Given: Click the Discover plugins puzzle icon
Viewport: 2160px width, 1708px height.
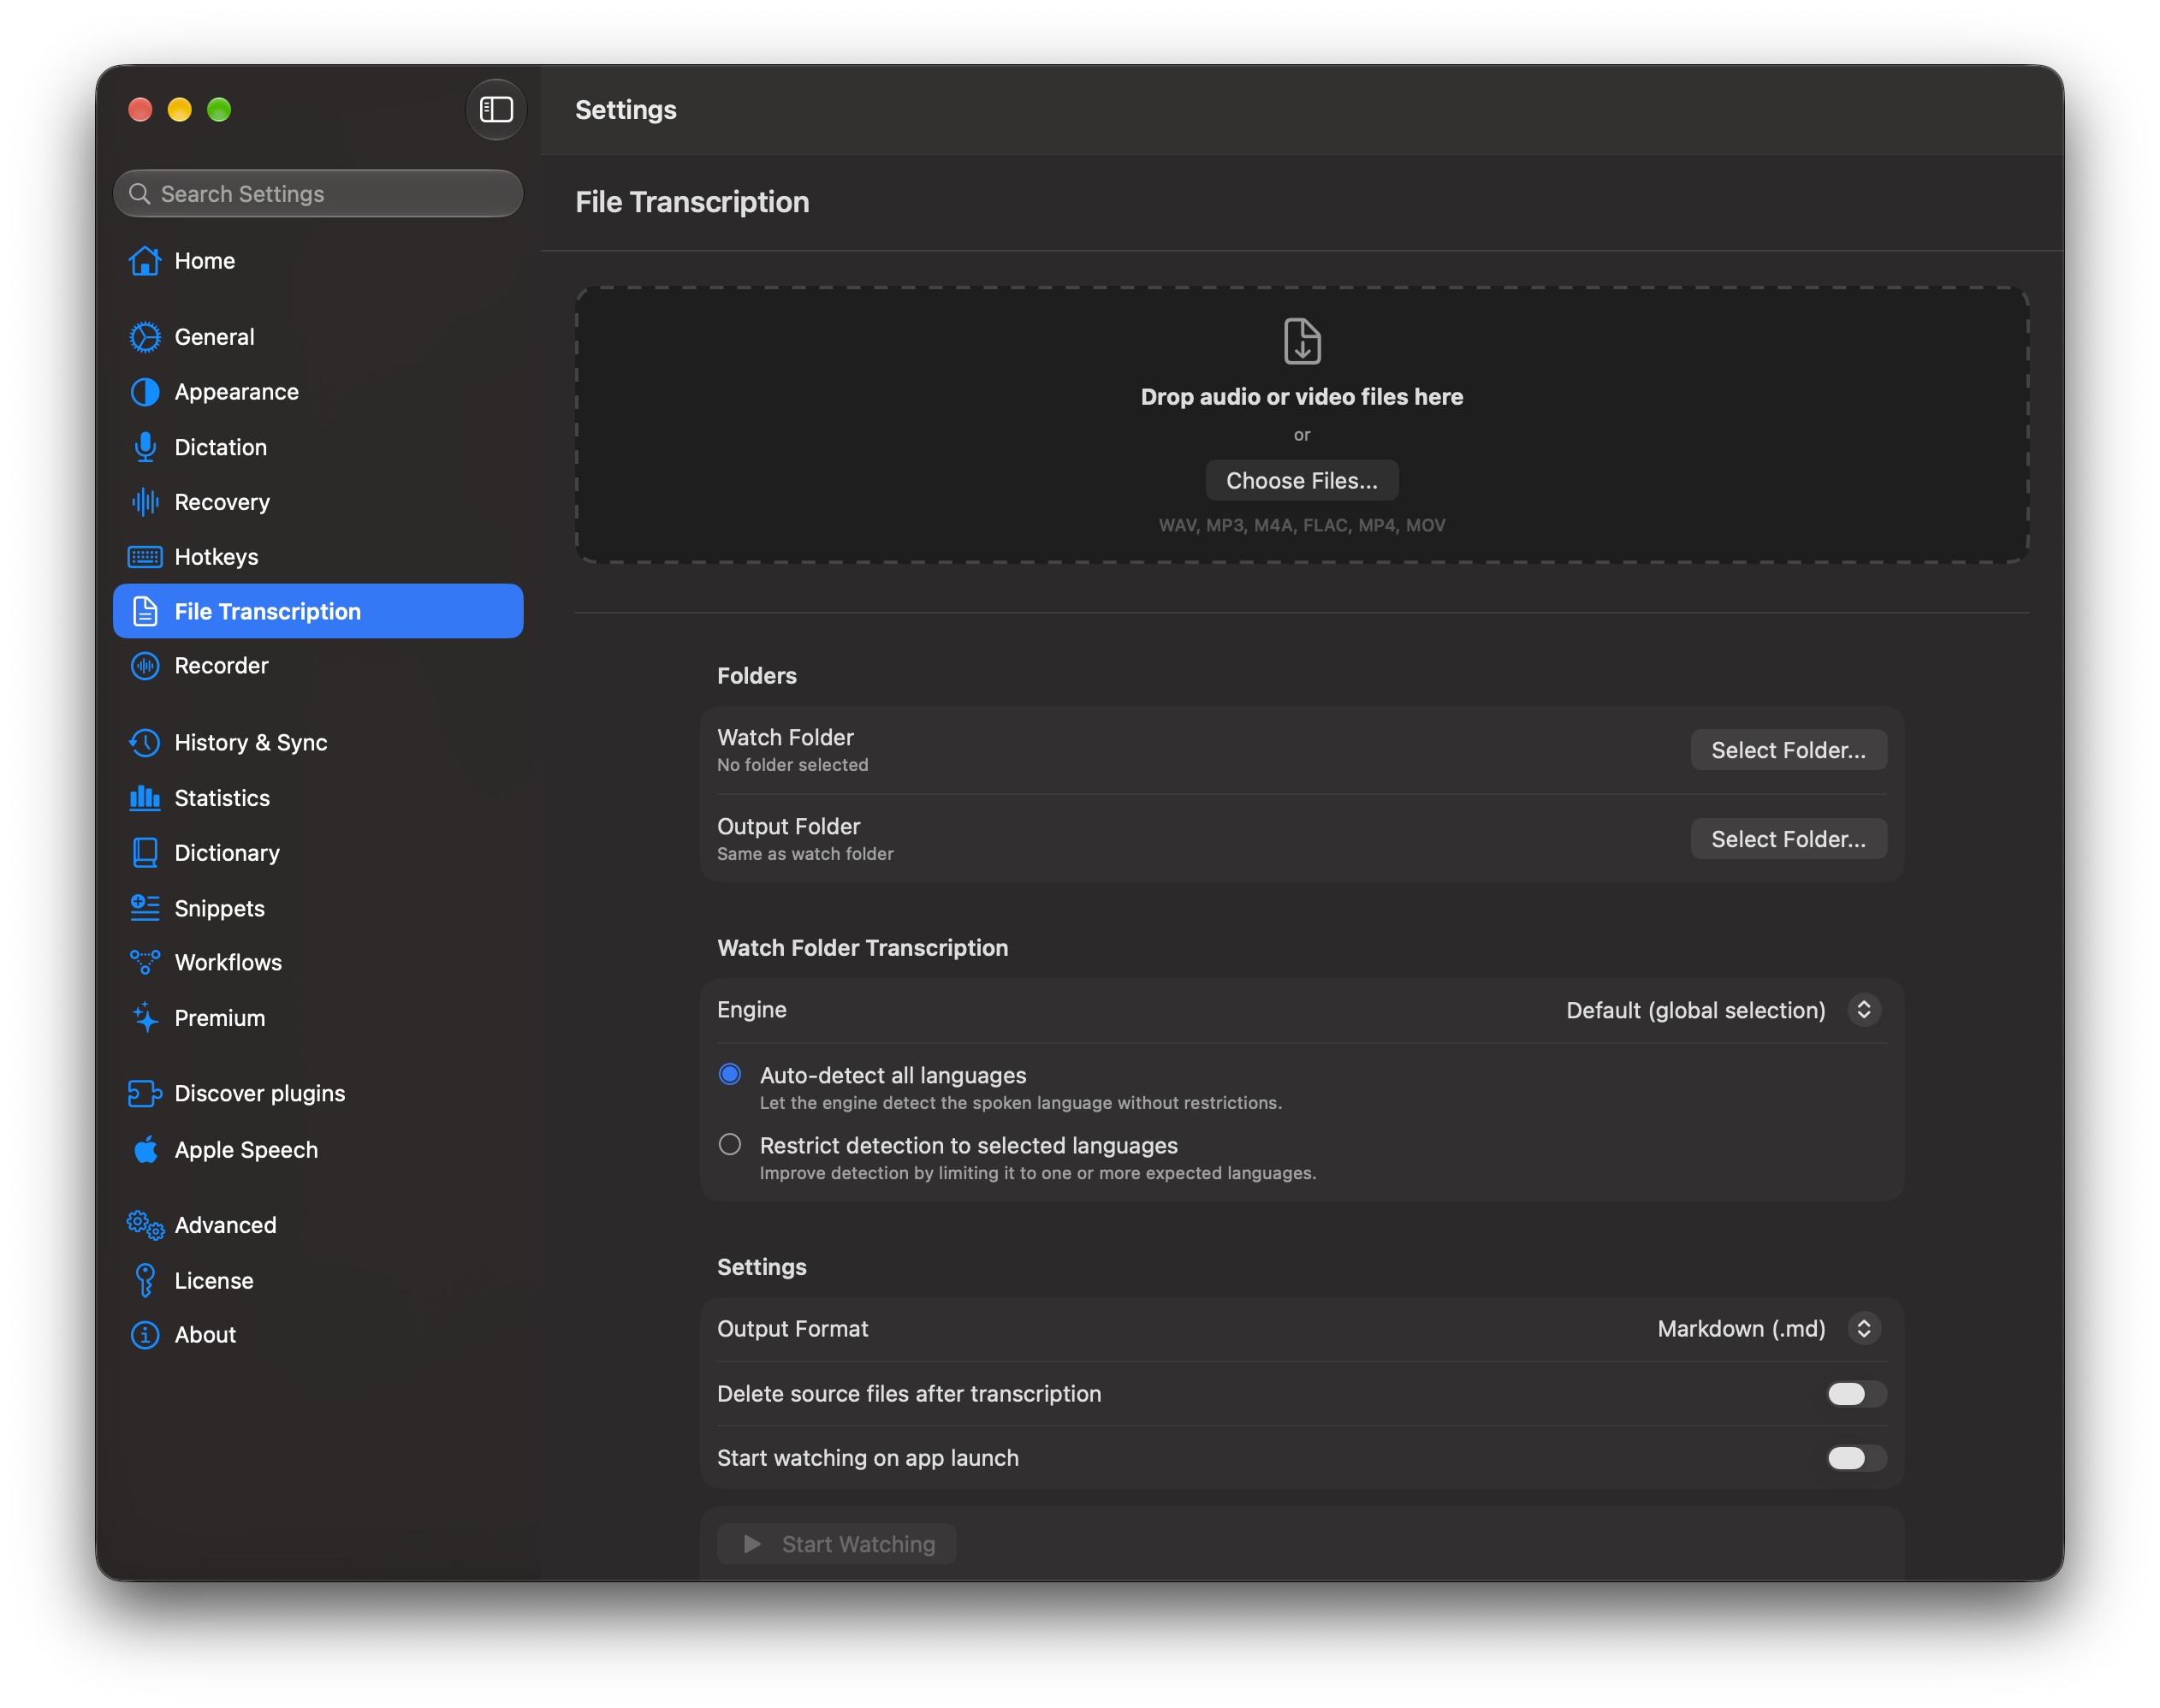Looking at the screenshot, I should (145, 1094).
